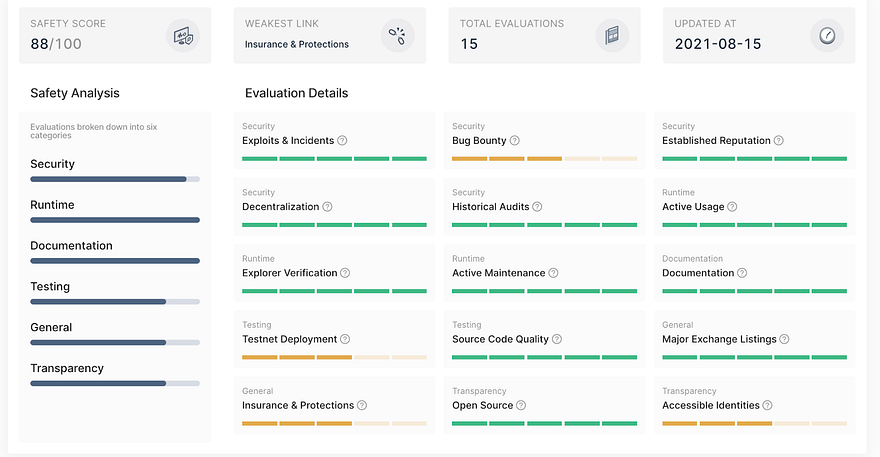Screen dimensions: 880x457
Task: Open help icon next to Established Reputation
Action: (x=778, y=140)
